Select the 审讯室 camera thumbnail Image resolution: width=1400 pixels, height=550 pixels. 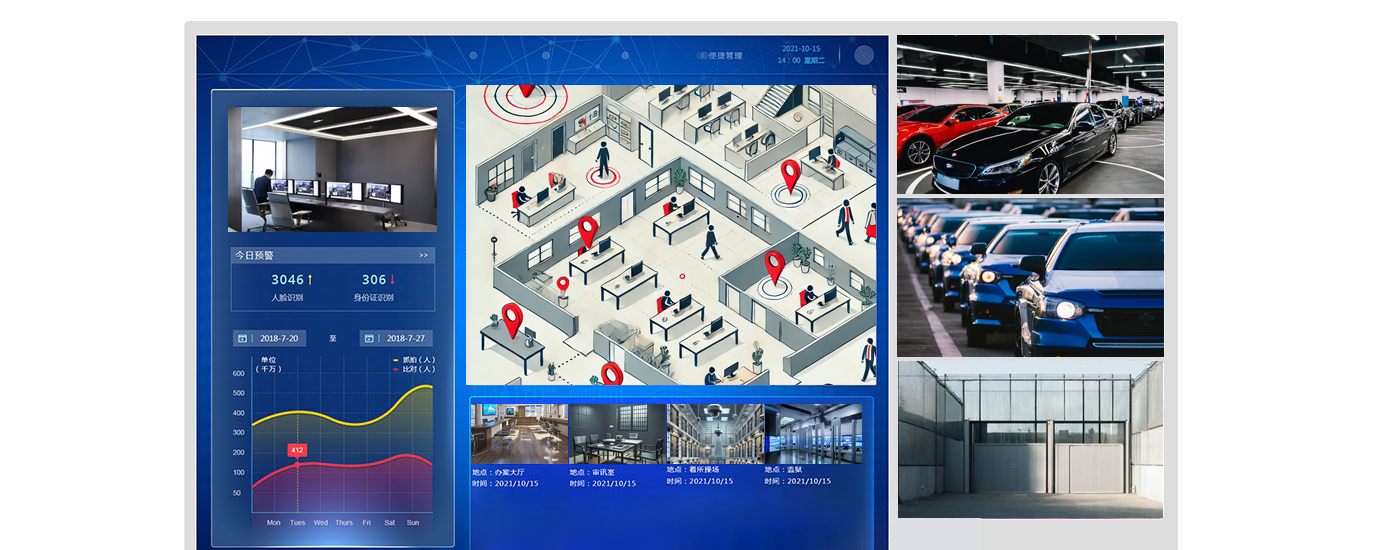click(616, 433)
